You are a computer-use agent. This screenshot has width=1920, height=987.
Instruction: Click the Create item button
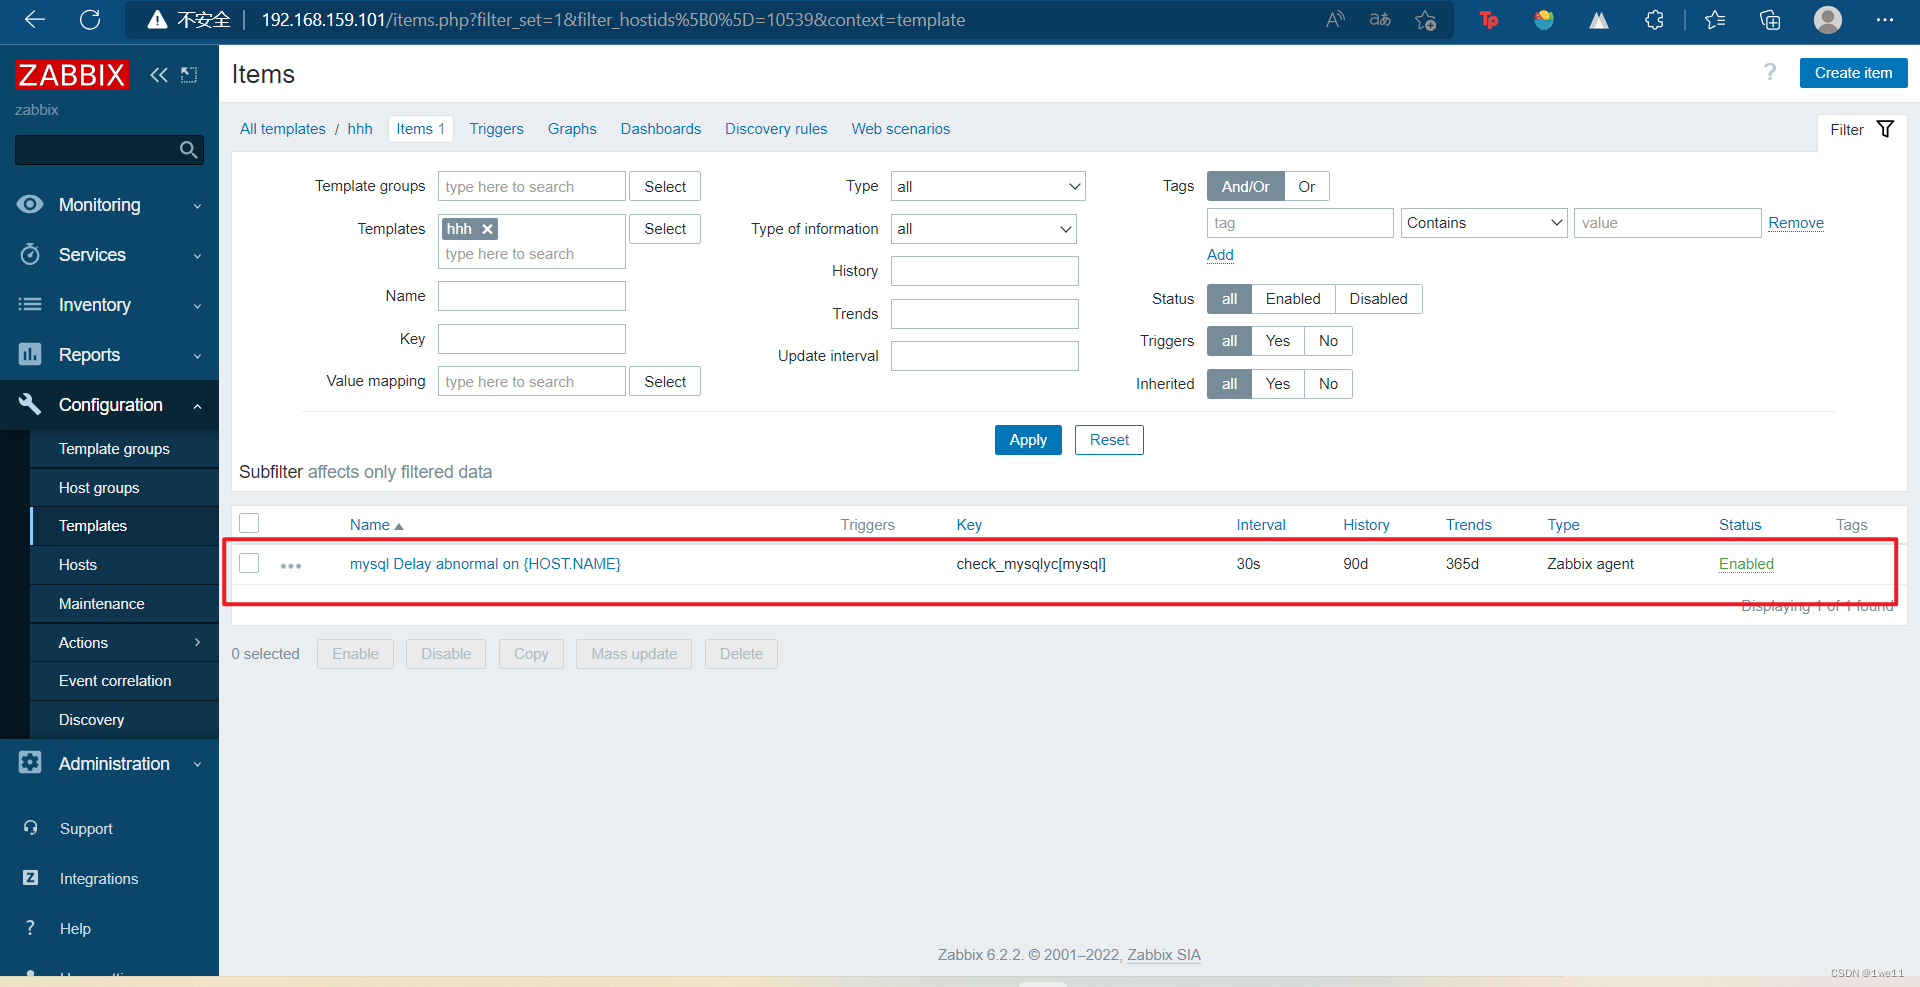pyautogui.click(x=1853, y=73)
